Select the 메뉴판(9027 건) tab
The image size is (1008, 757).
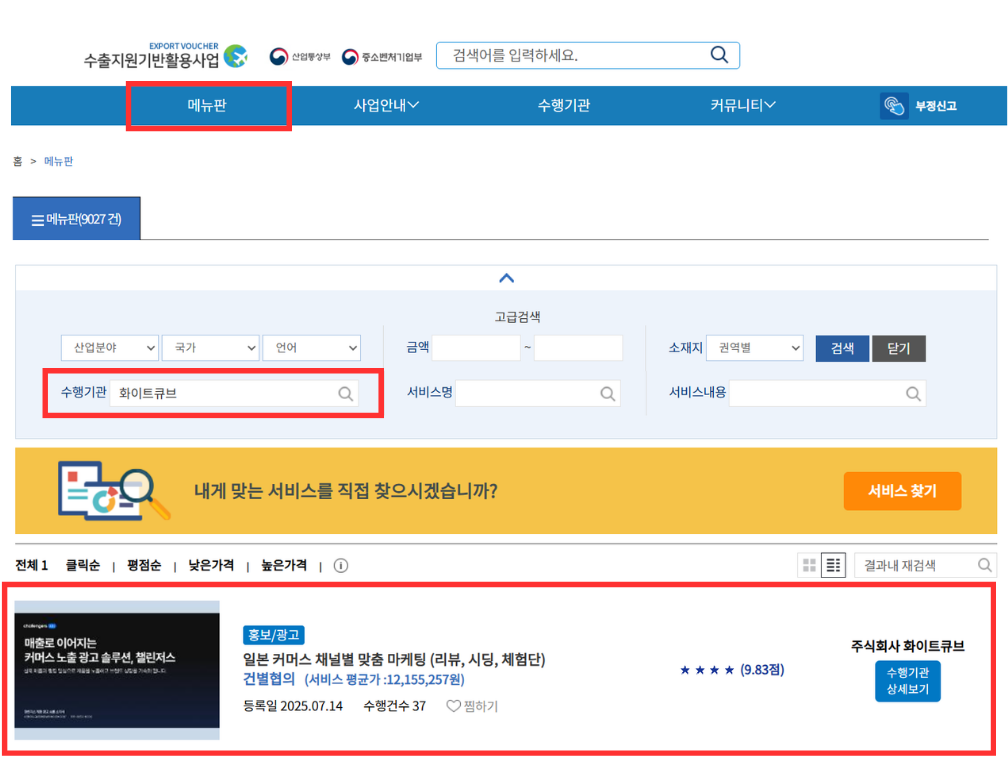pos(76,218)
